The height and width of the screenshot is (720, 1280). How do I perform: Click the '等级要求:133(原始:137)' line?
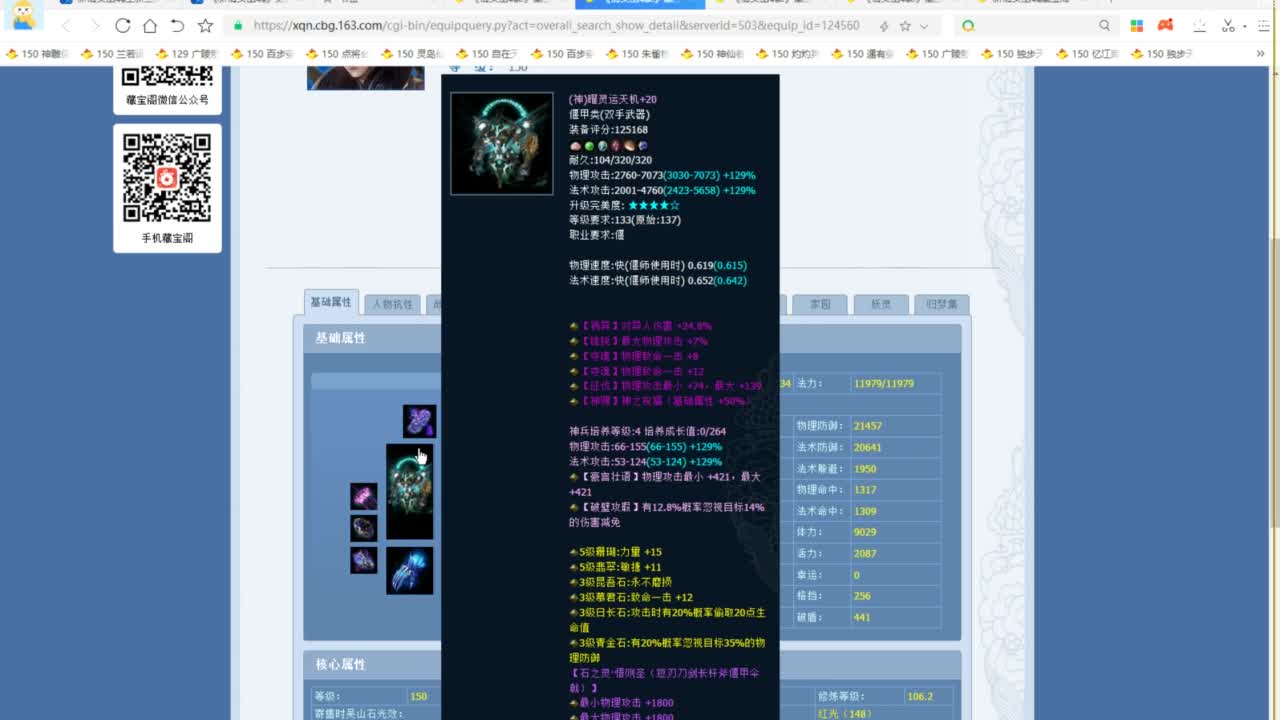pos(625,220)
